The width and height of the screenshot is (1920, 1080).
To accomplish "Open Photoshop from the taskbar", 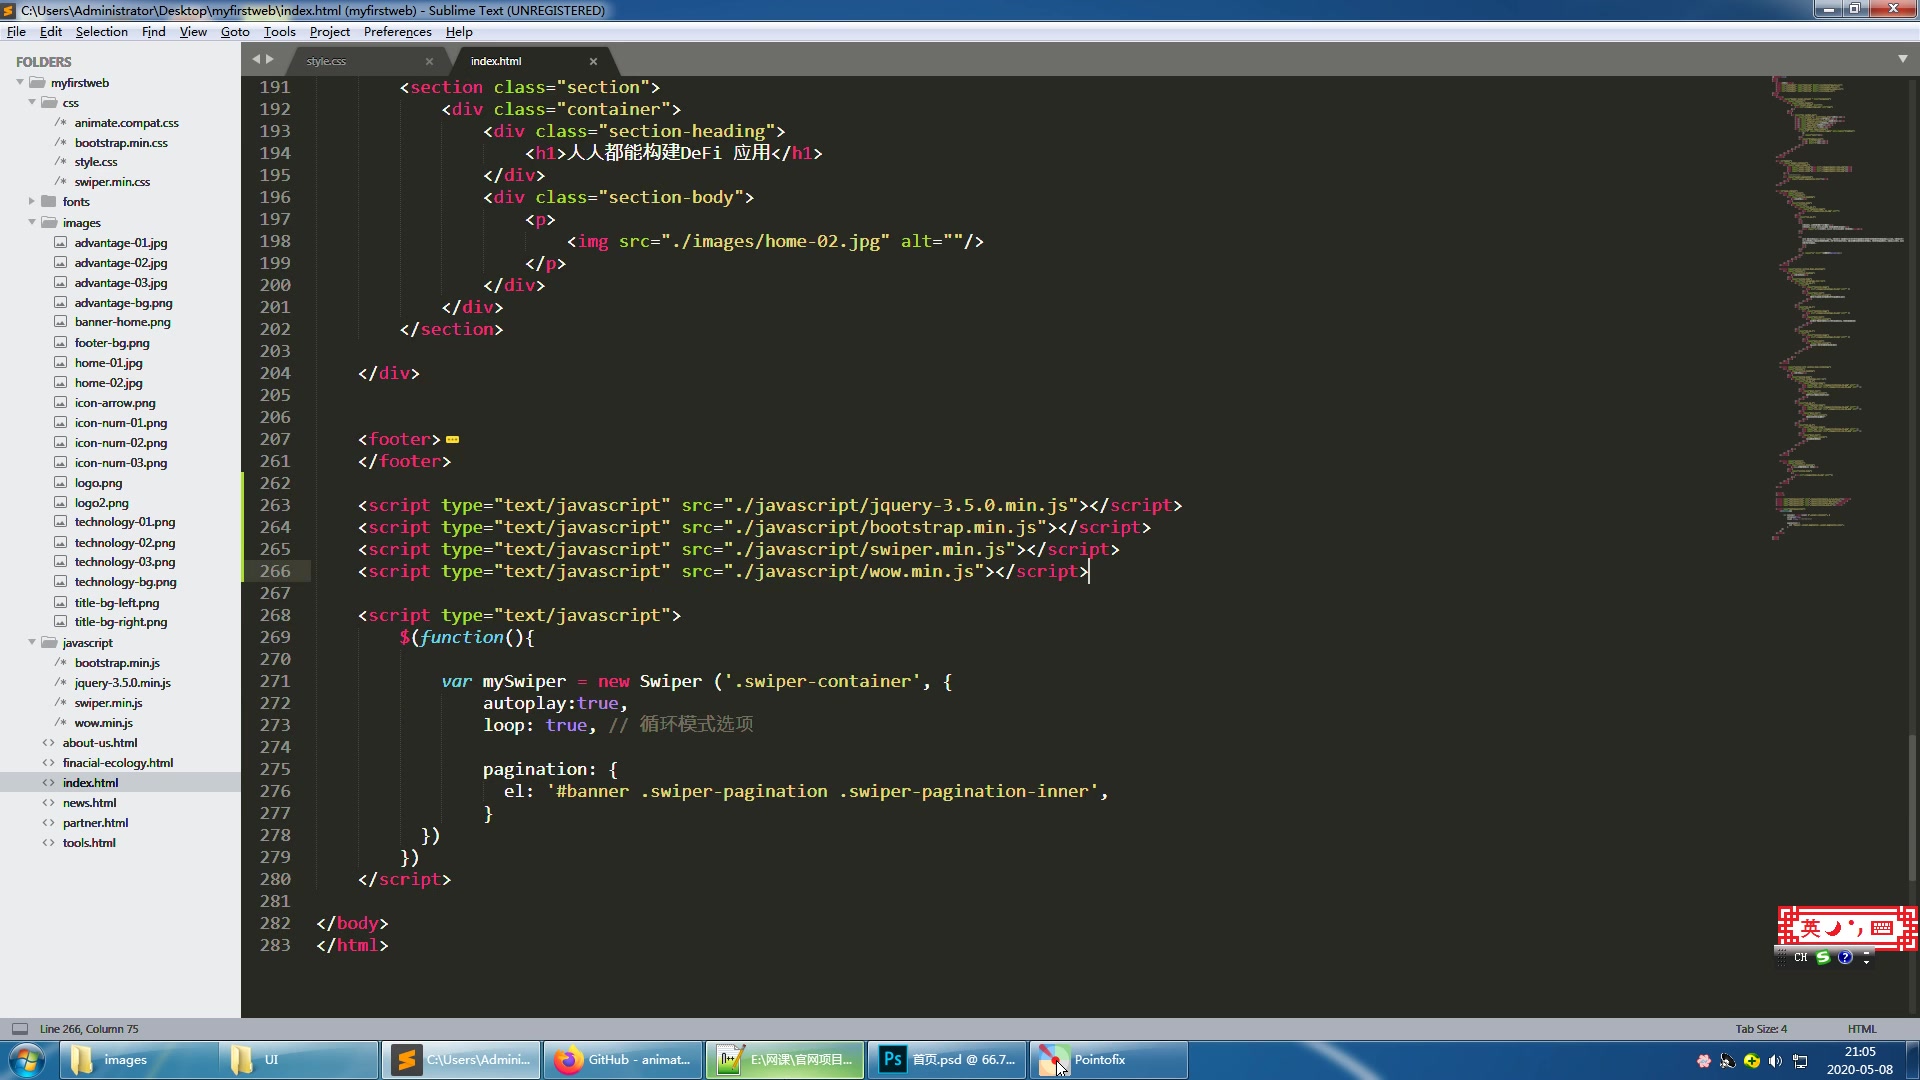I will coord(947,1060).
